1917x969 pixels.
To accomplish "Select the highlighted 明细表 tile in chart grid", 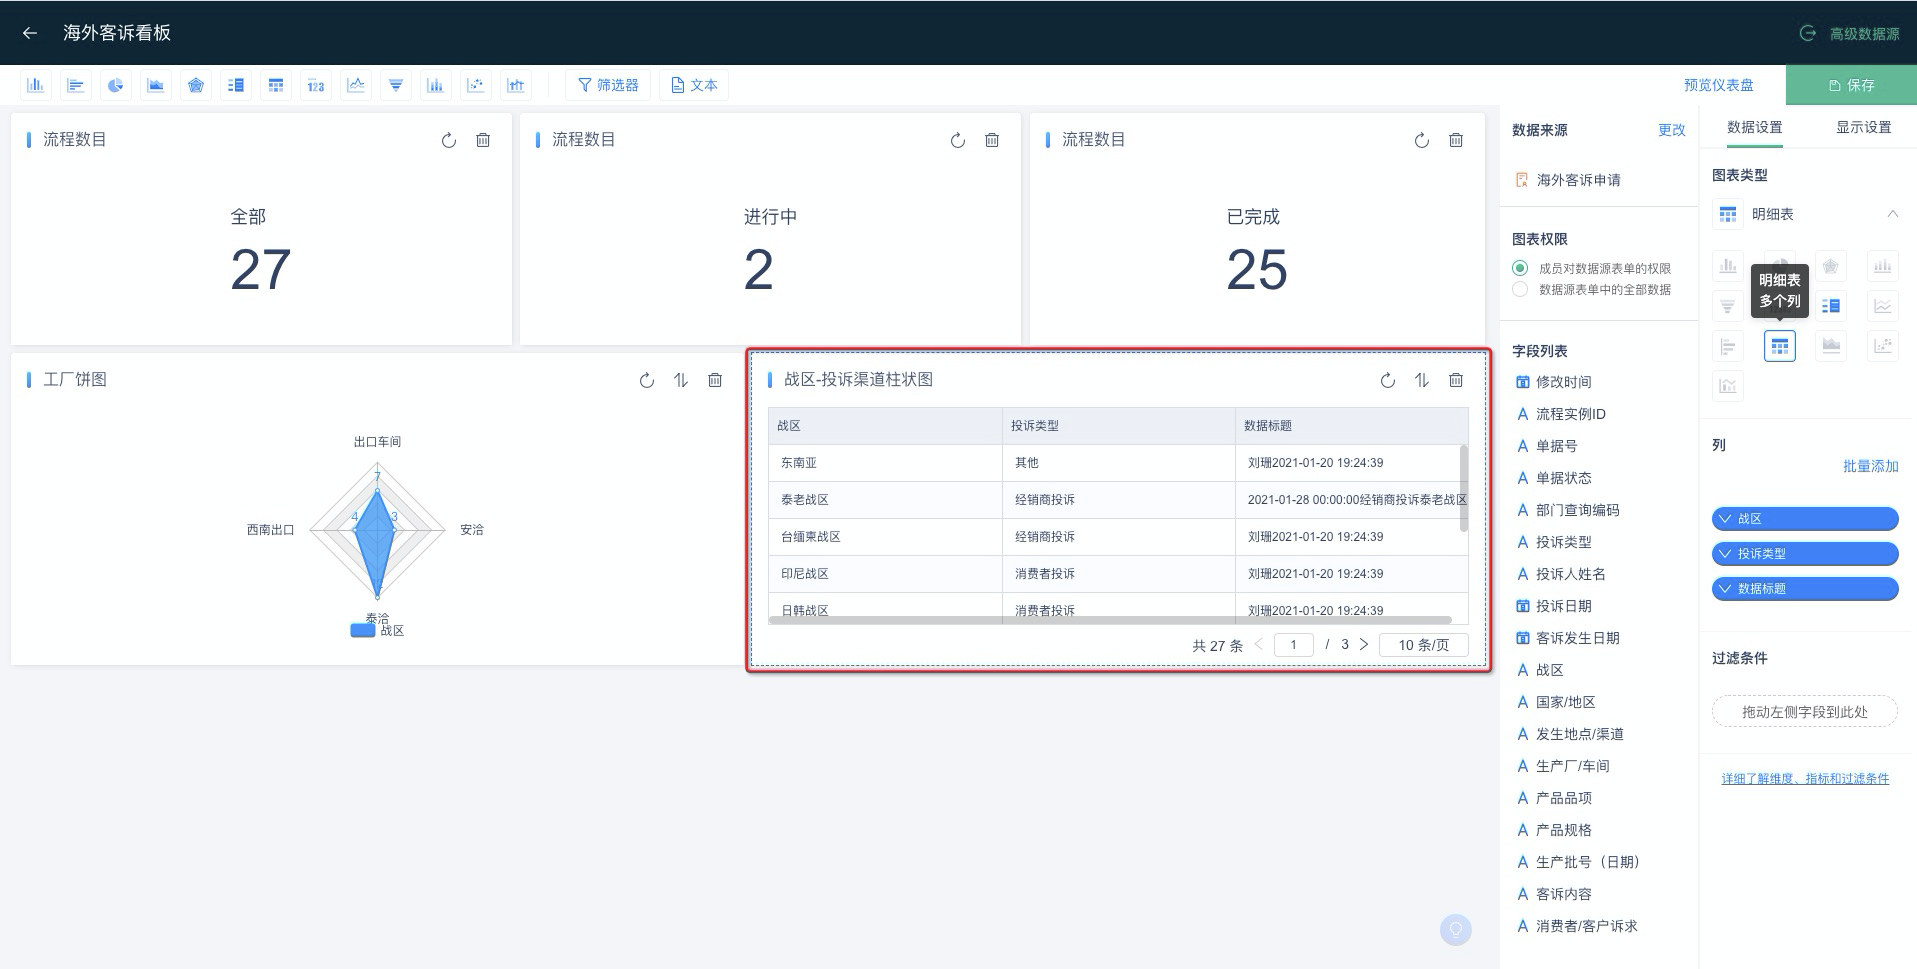I will click(x=1780, y=346).
